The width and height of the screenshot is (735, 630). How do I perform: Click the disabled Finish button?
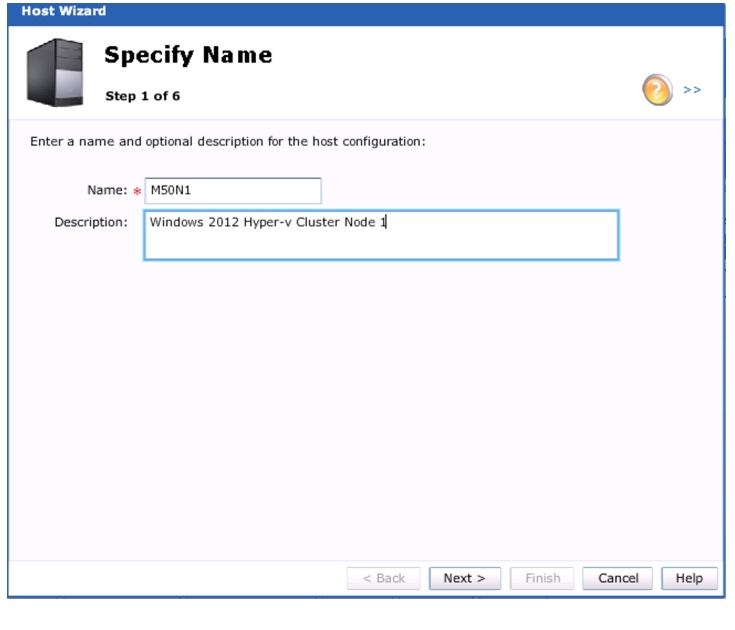[542, 578]
